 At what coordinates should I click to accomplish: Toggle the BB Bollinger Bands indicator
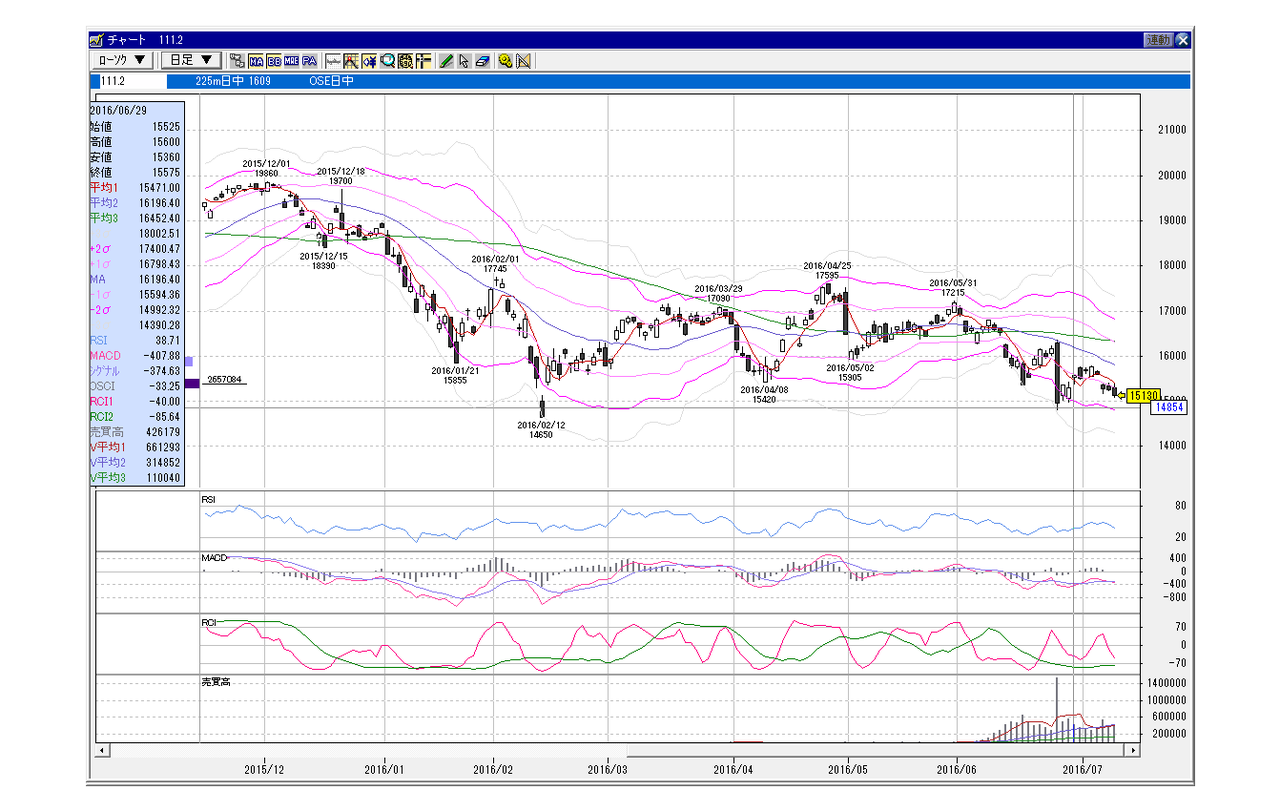point(274,60)
